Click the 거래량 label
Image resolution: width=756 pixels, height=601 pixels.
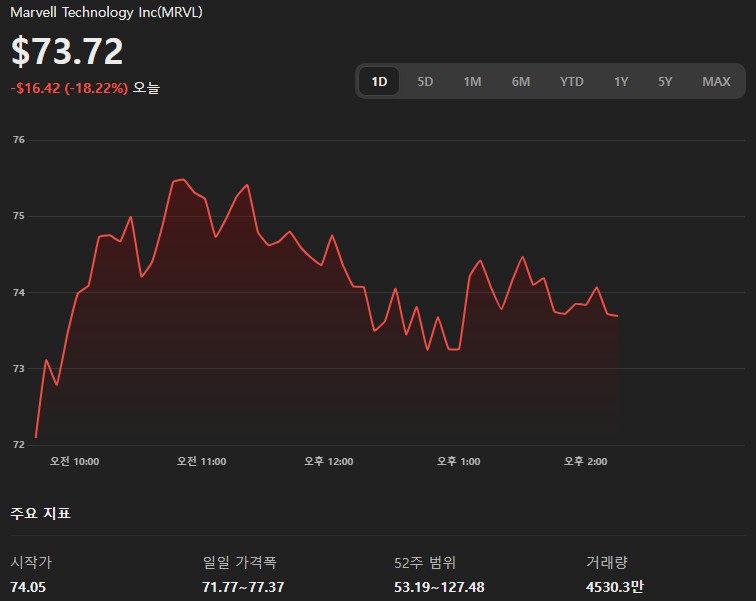(x=607, y=562)
